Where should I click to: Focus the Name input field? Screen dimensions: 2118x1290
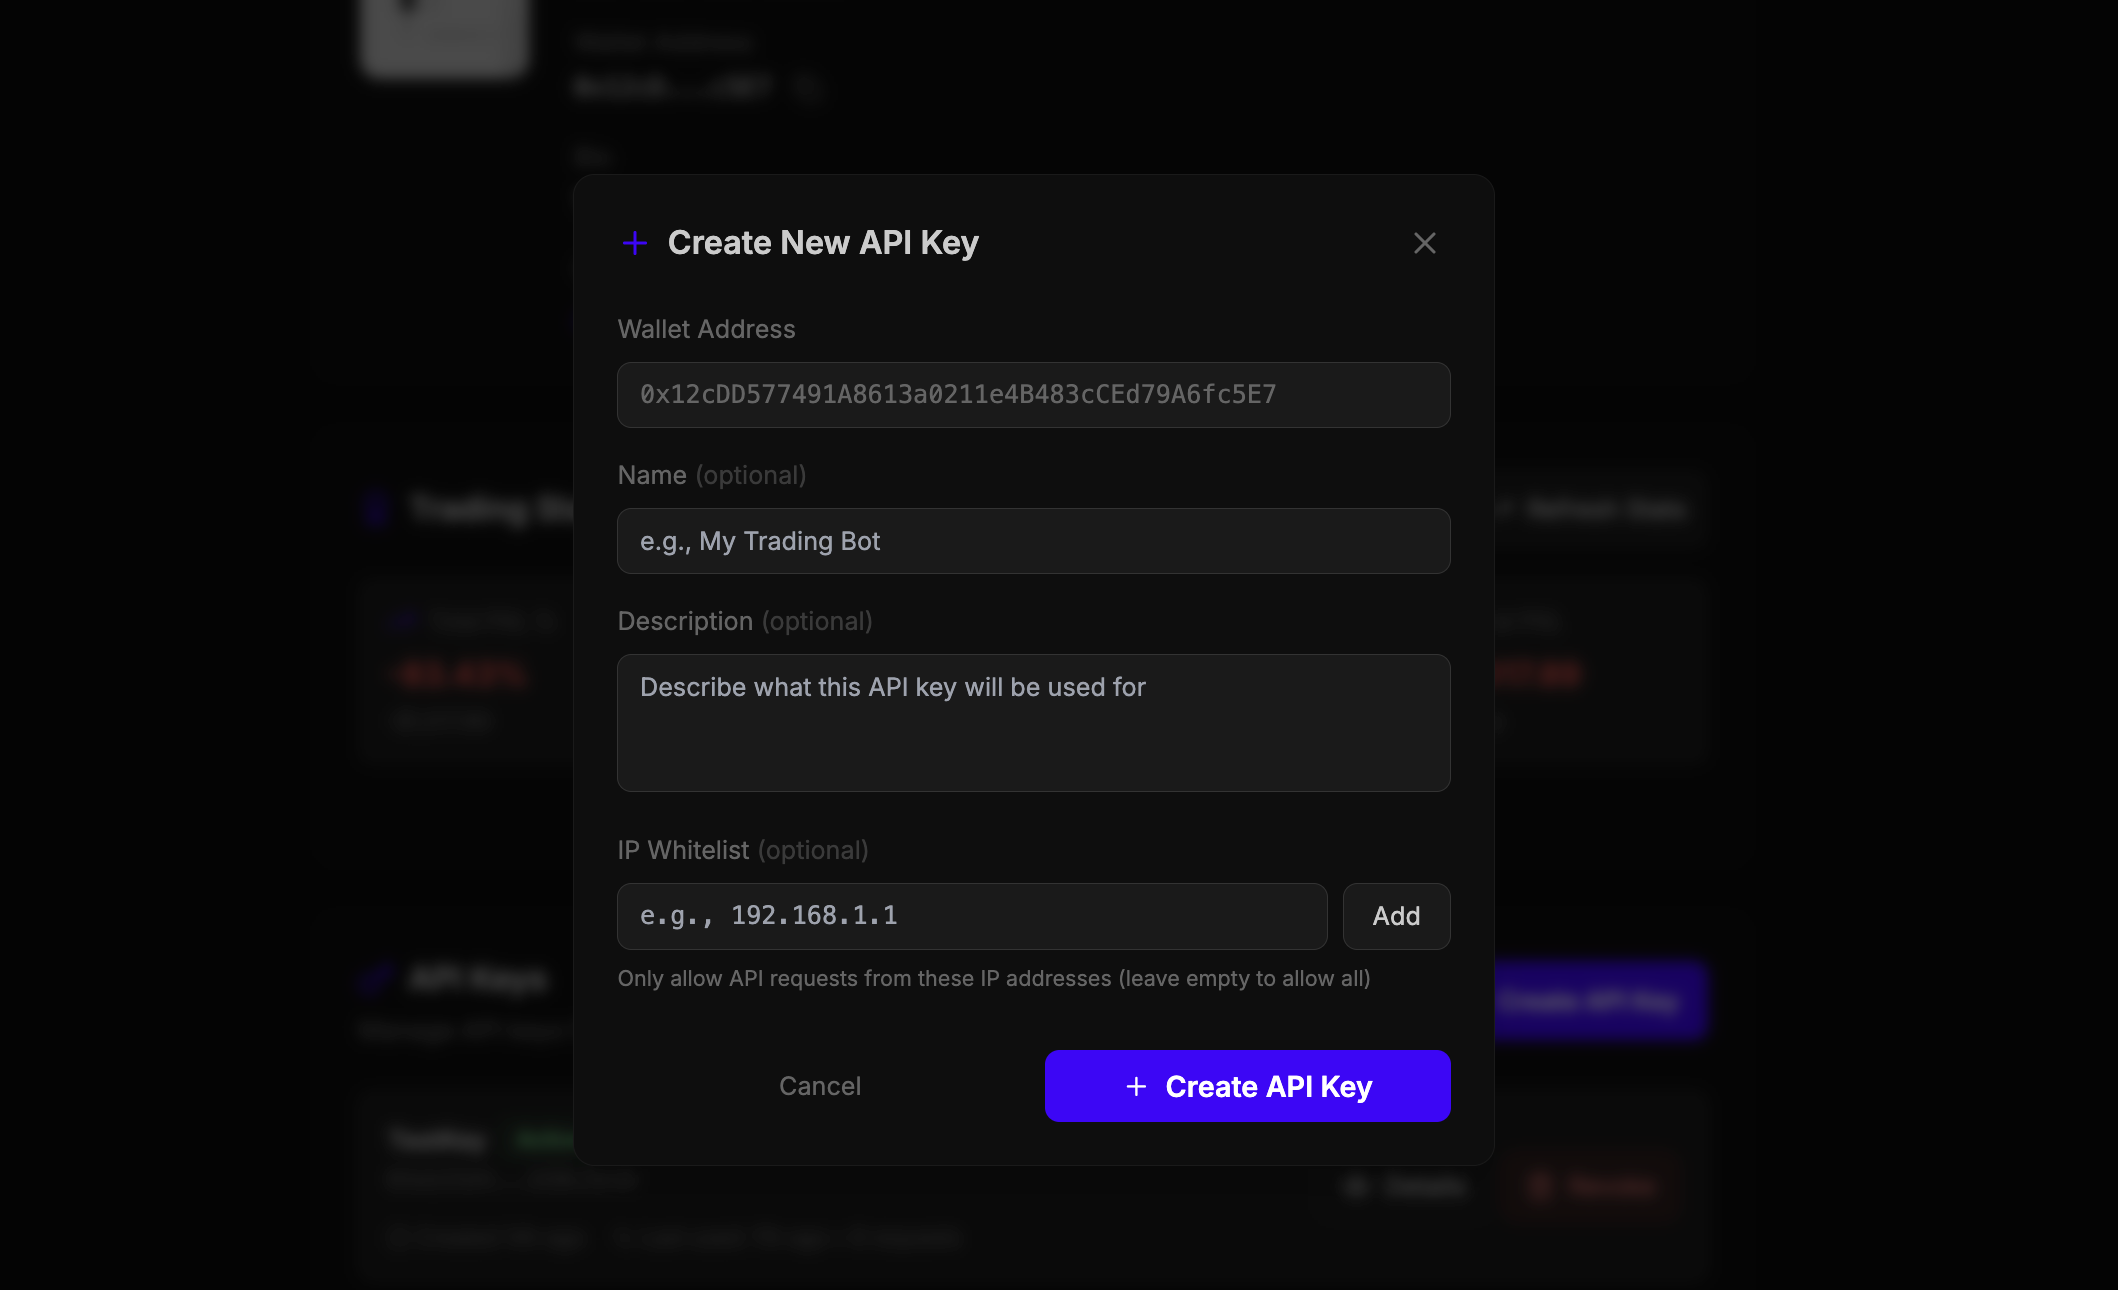(1033, 541)
